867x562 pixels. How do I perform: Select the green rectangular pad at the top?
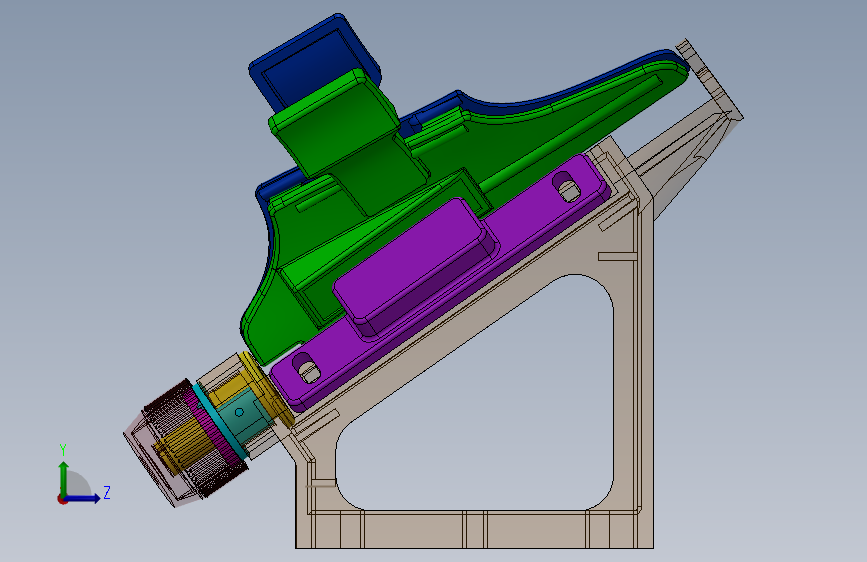coord(336,121)
